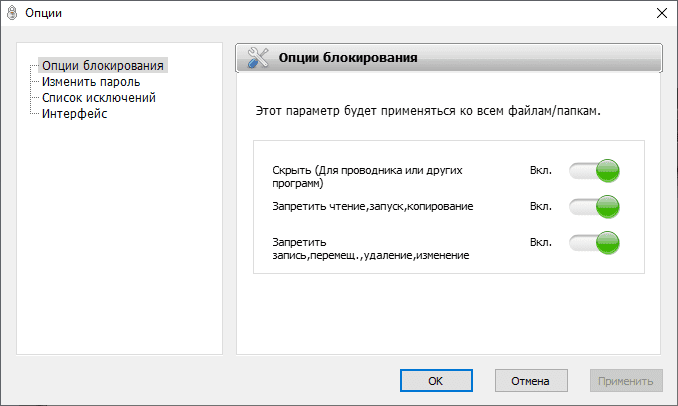Select the Интерфейс tree item
Image resolution: width=678 pixels, height=406 pixels.
(75, 114)
